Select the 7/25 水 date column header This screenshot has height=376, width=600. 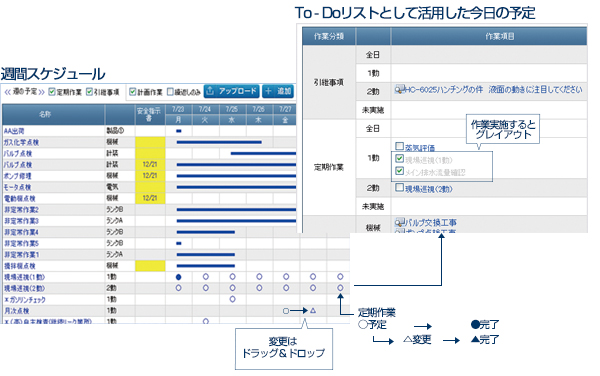232,114
